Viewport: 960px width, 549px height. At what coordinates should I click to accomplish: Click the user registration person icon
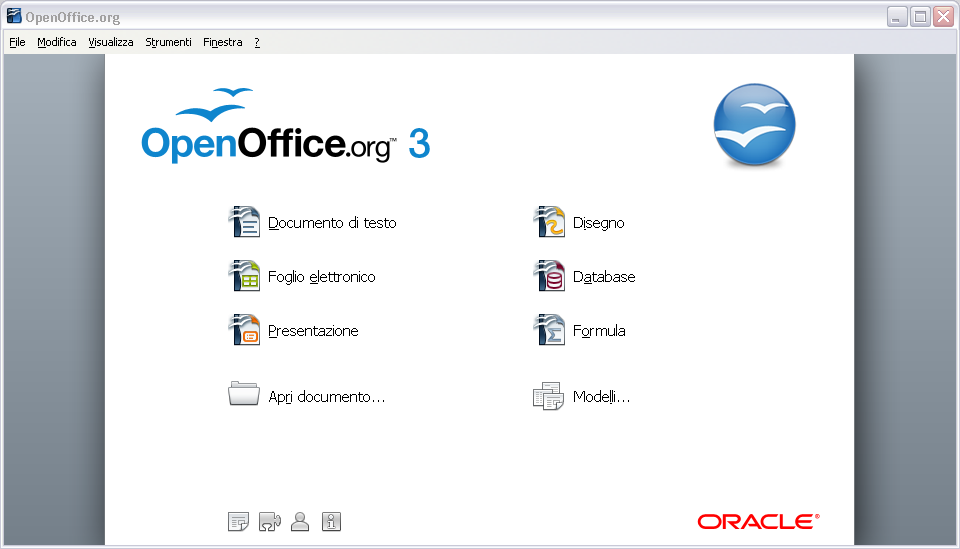(x=300, y=522)
